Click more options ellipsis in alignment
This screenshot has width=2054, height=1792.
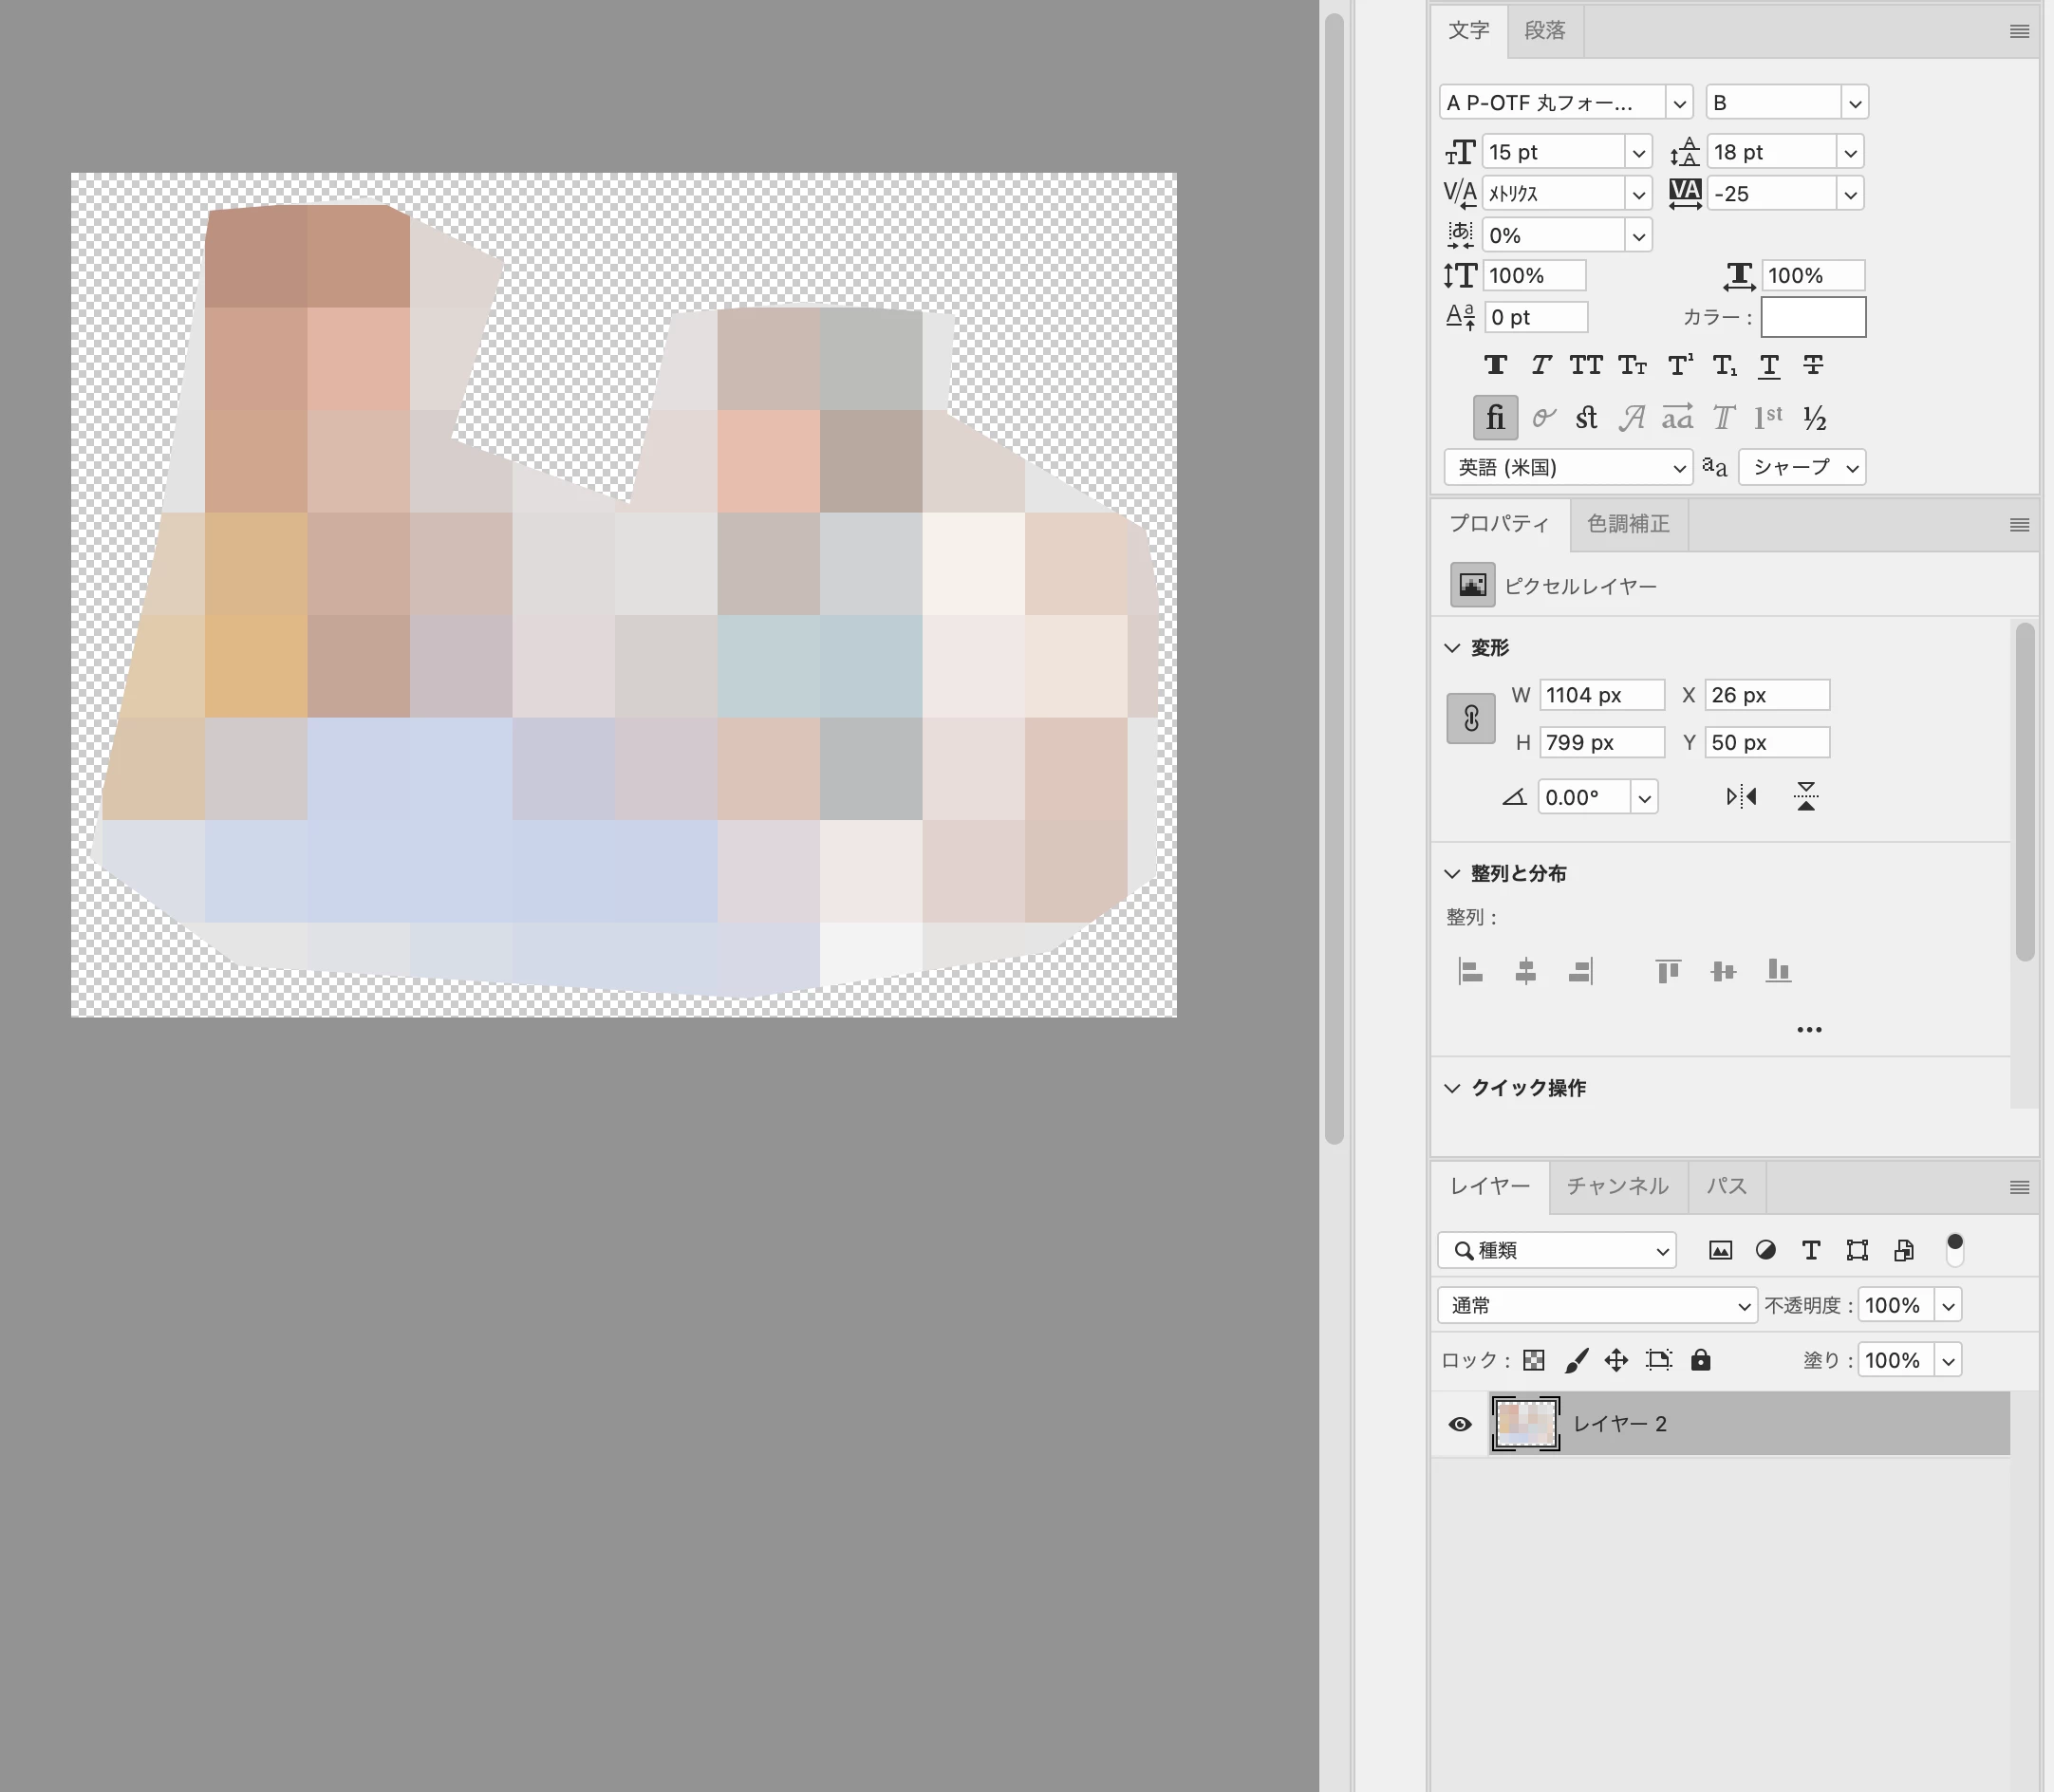point(1808,1029)
